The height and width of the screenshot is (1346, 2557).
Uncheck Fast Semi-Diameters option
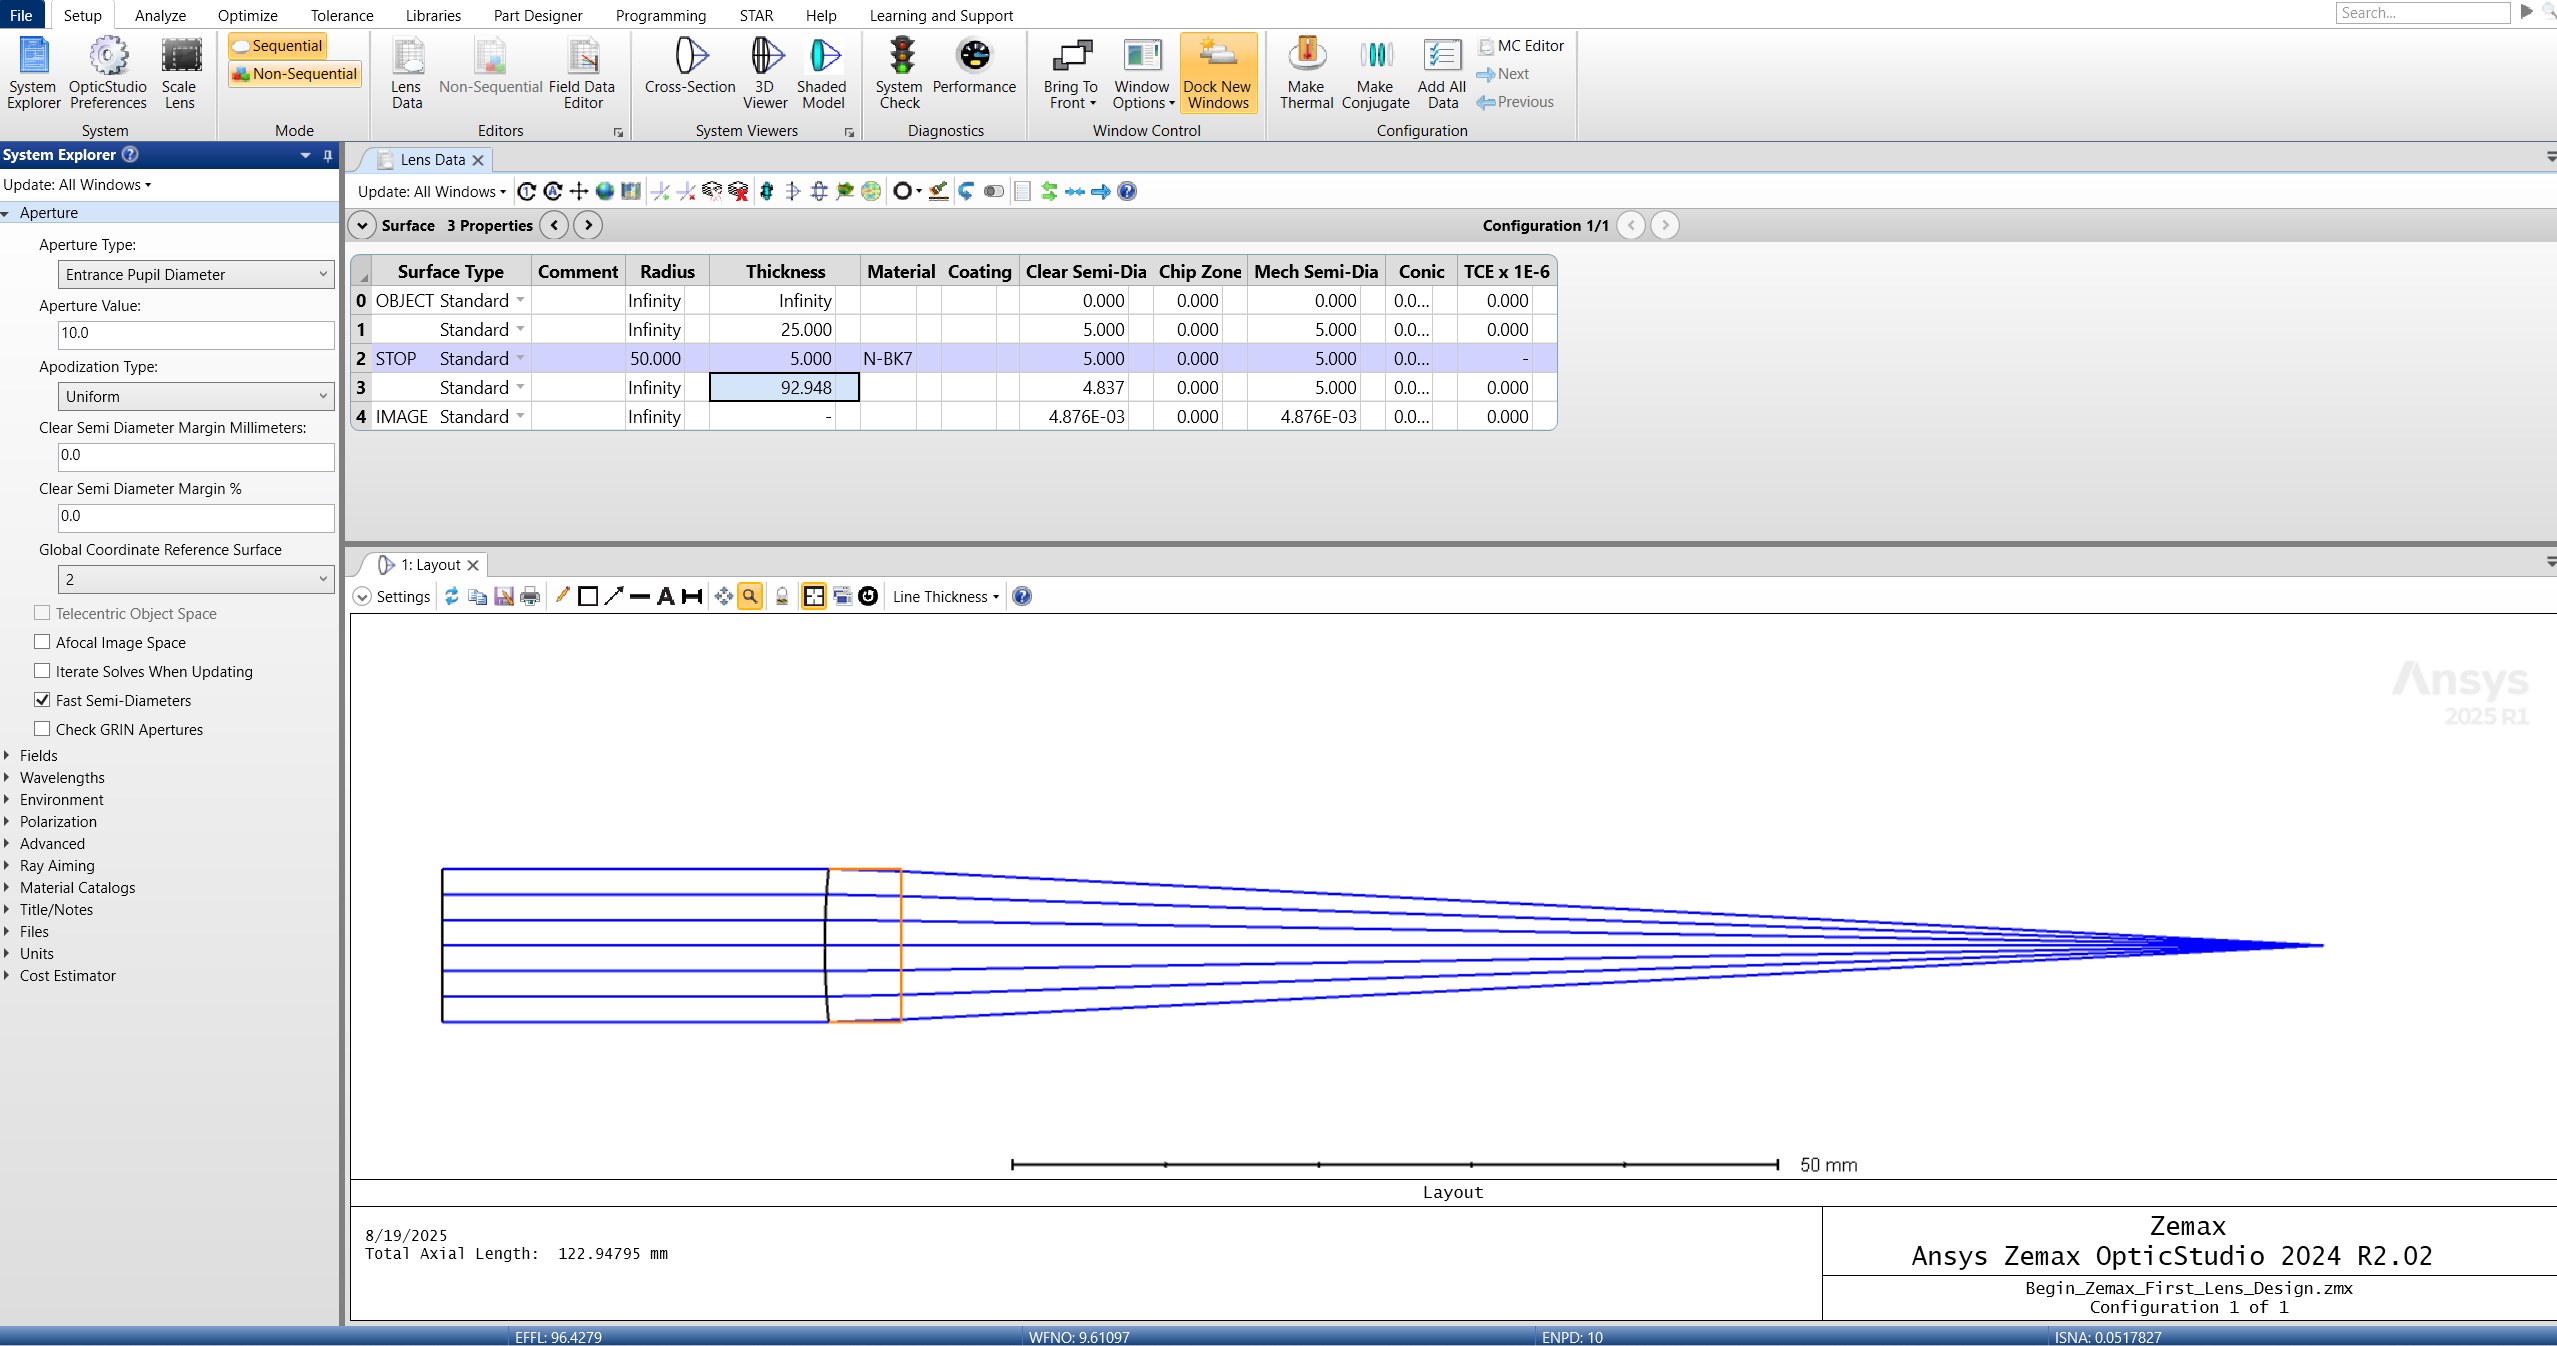tap(42, 700)
